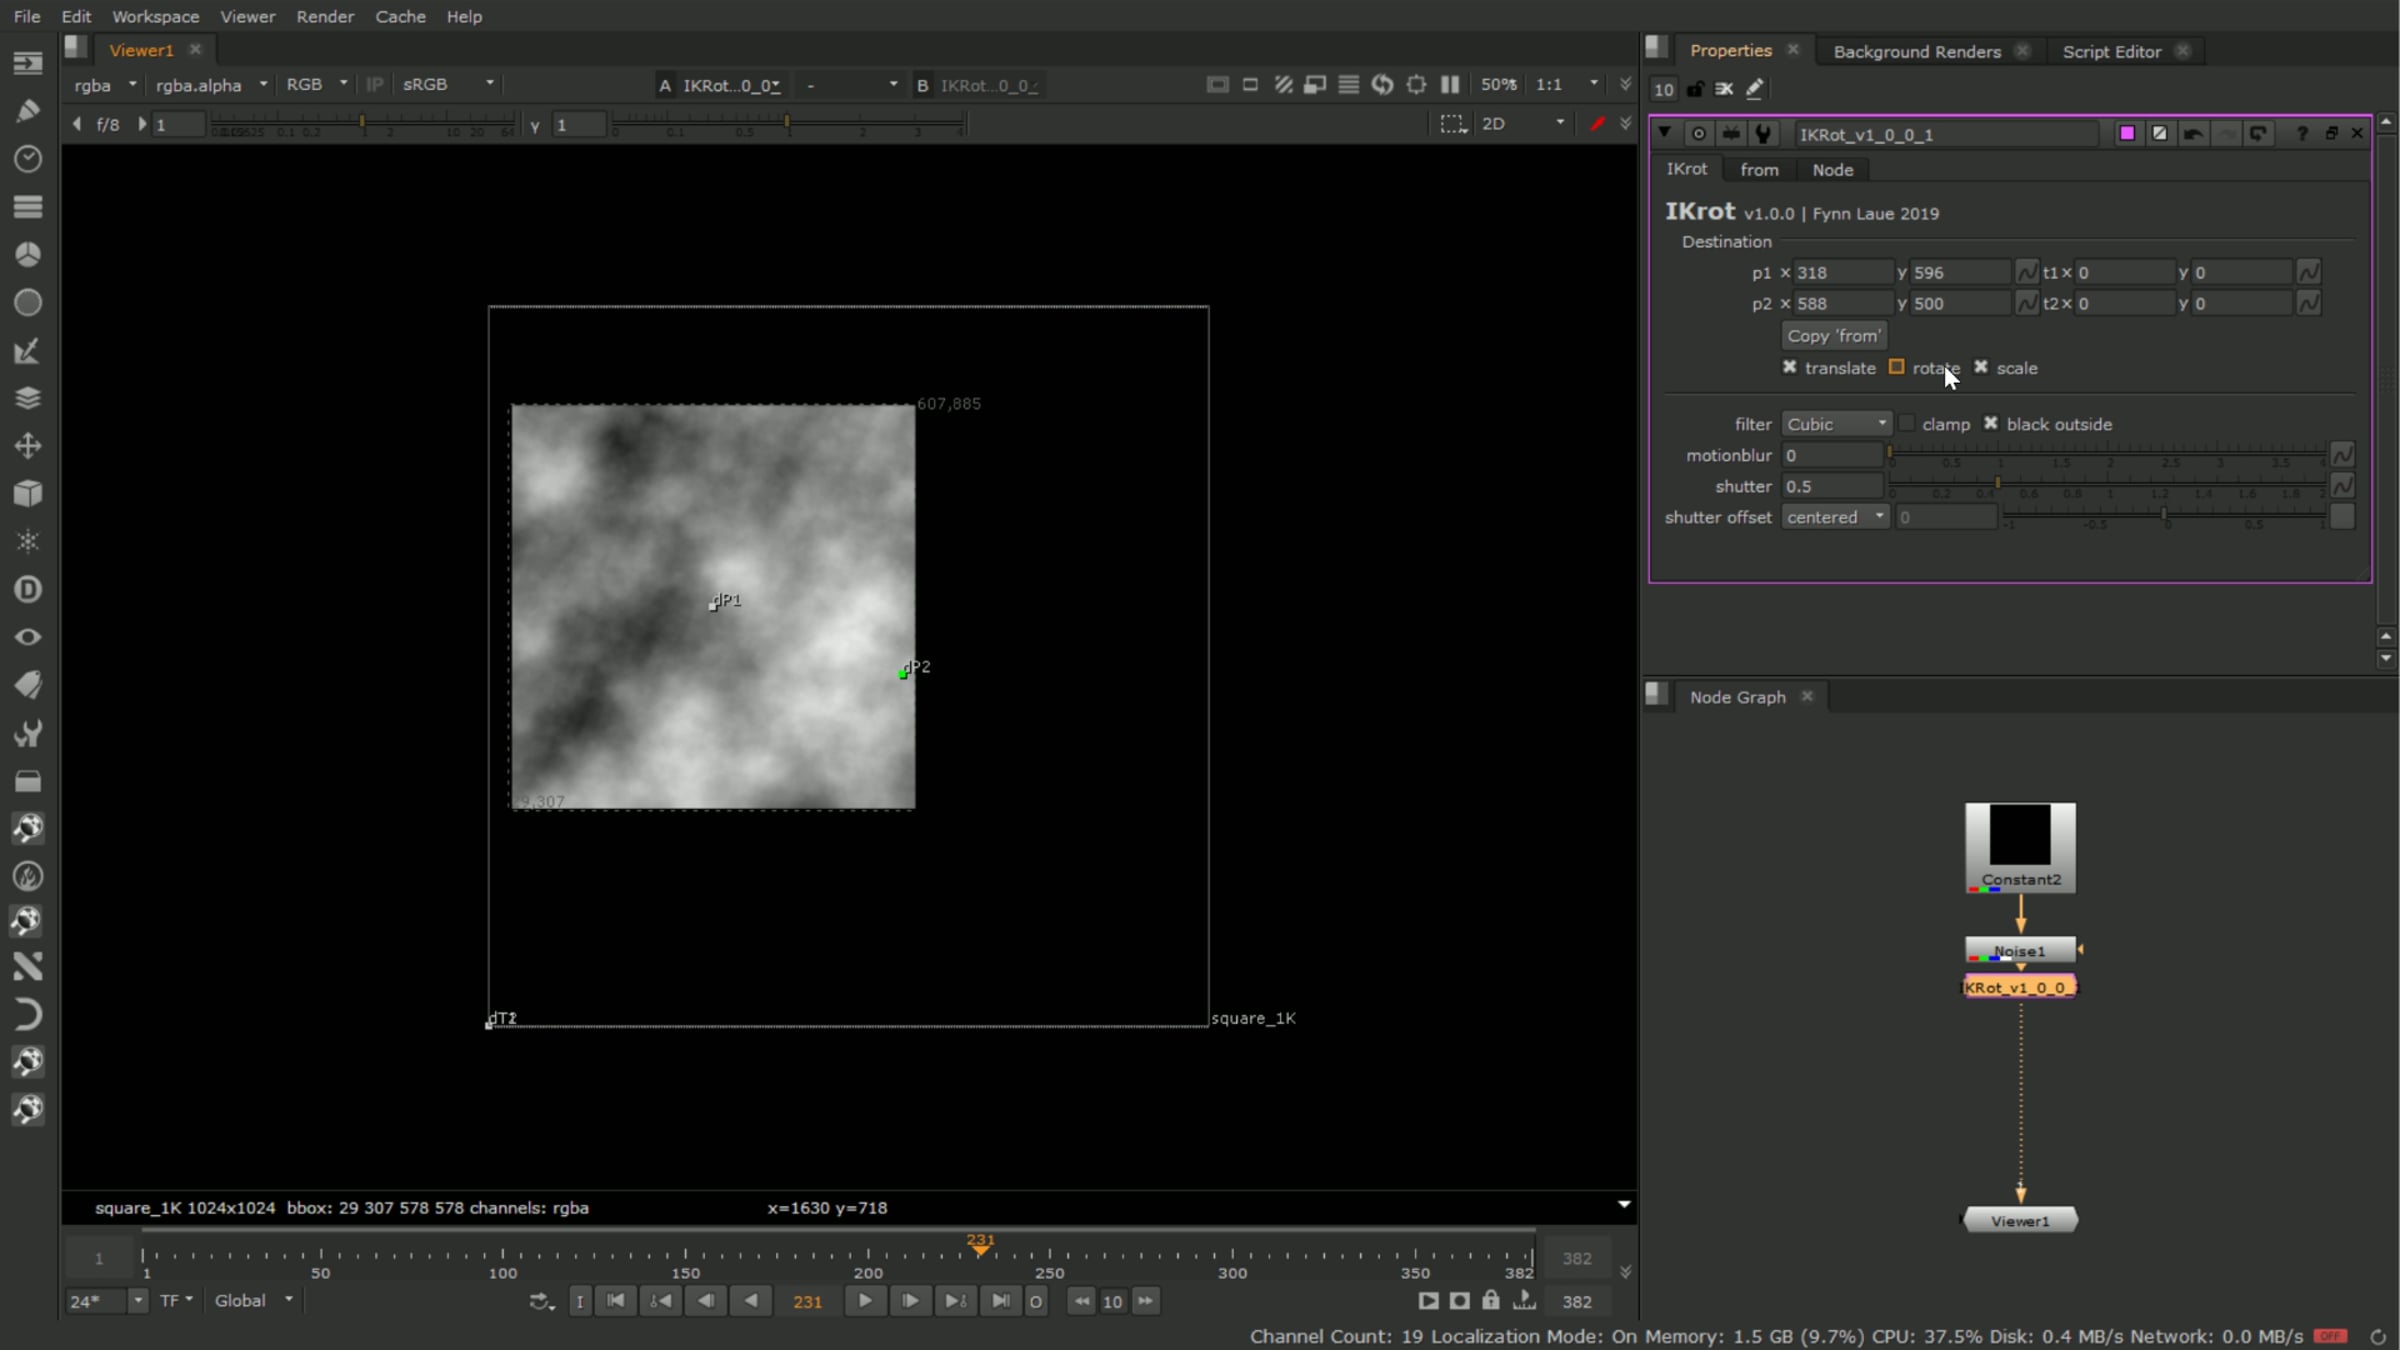Open the Transform tools (move arrows icon)
This screenshot has height=1350, width=2400.
28,446
